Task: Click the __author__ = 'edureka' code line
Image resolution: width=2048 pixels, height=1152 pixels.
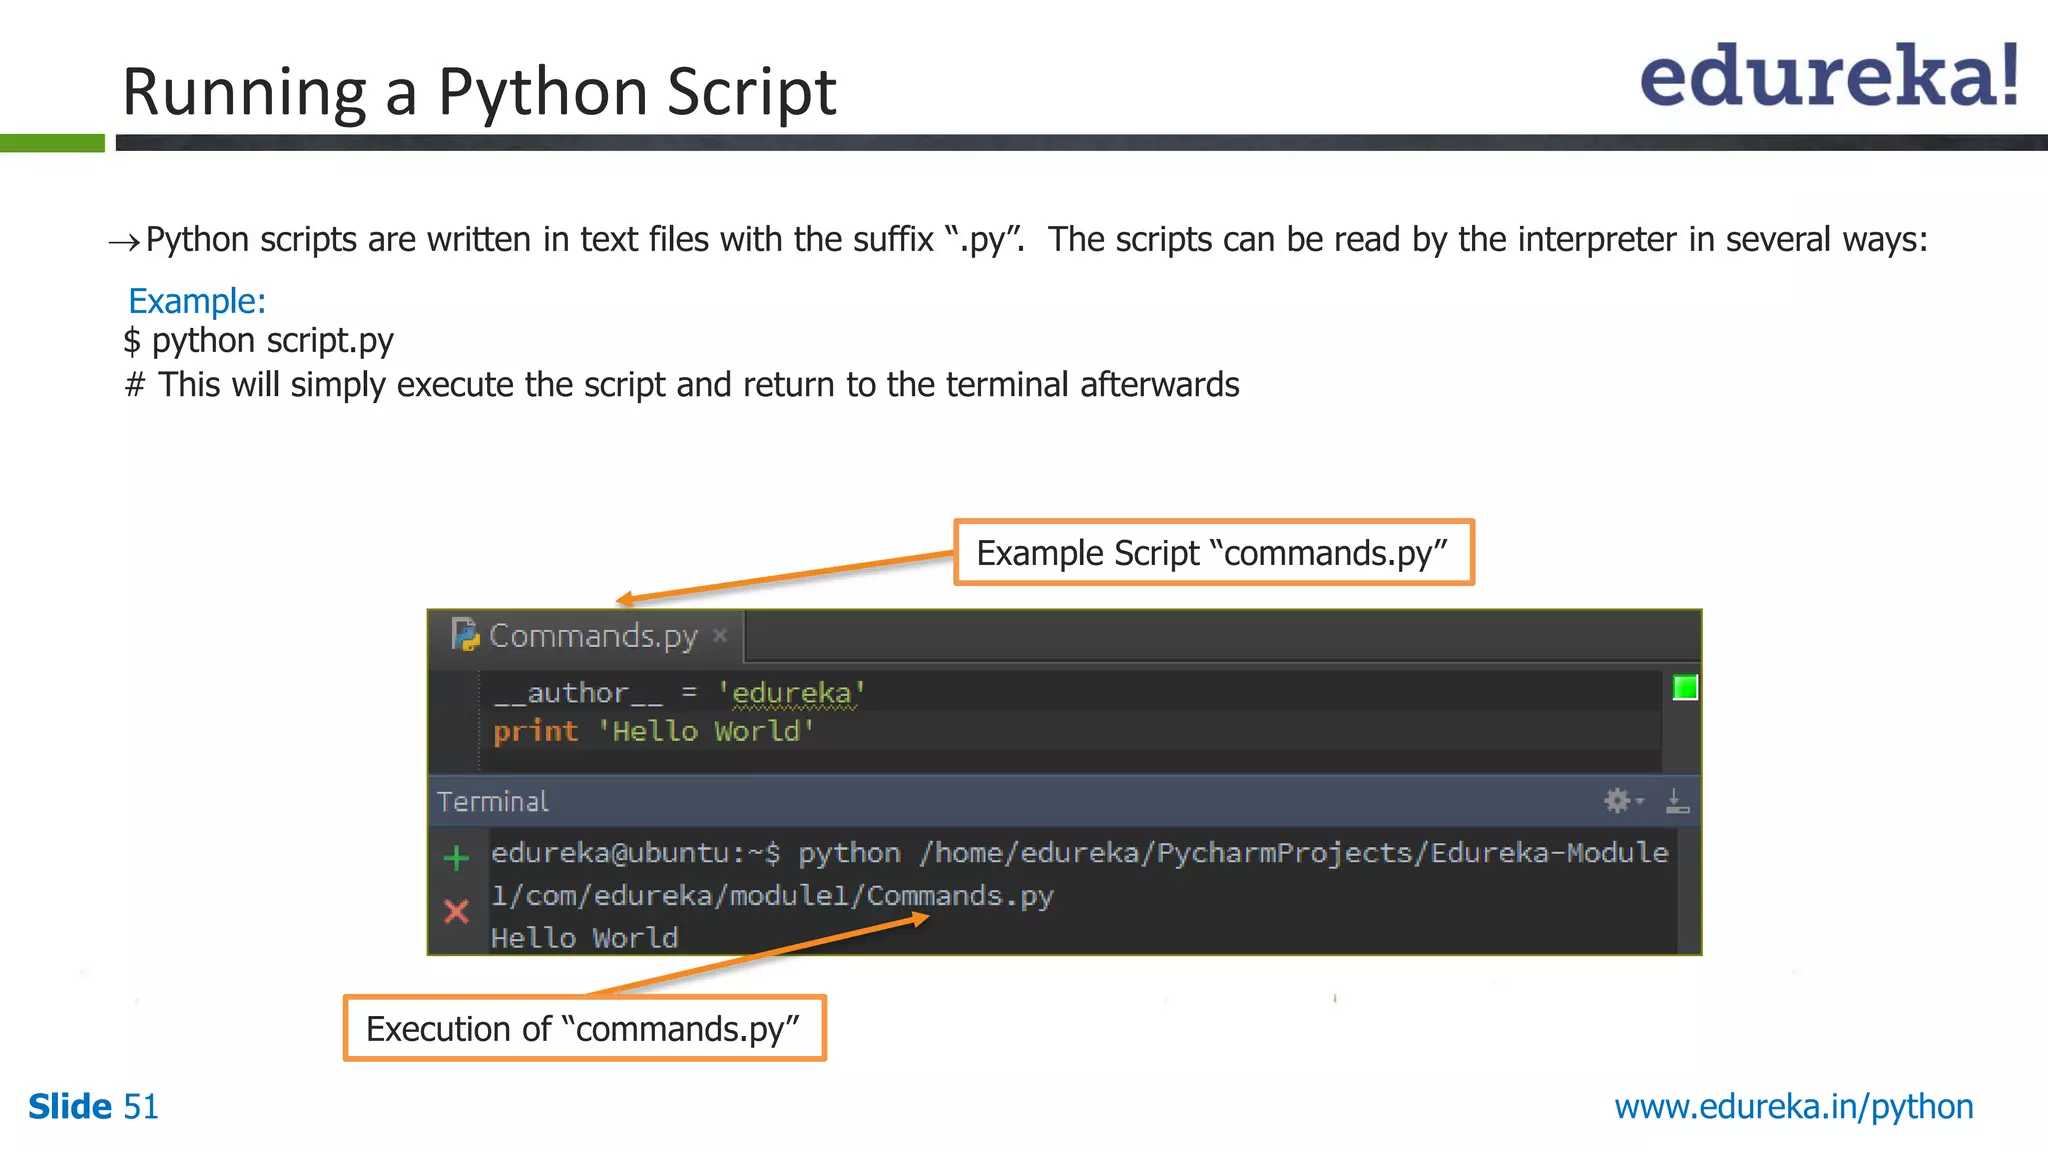Action: coord(679,693)
